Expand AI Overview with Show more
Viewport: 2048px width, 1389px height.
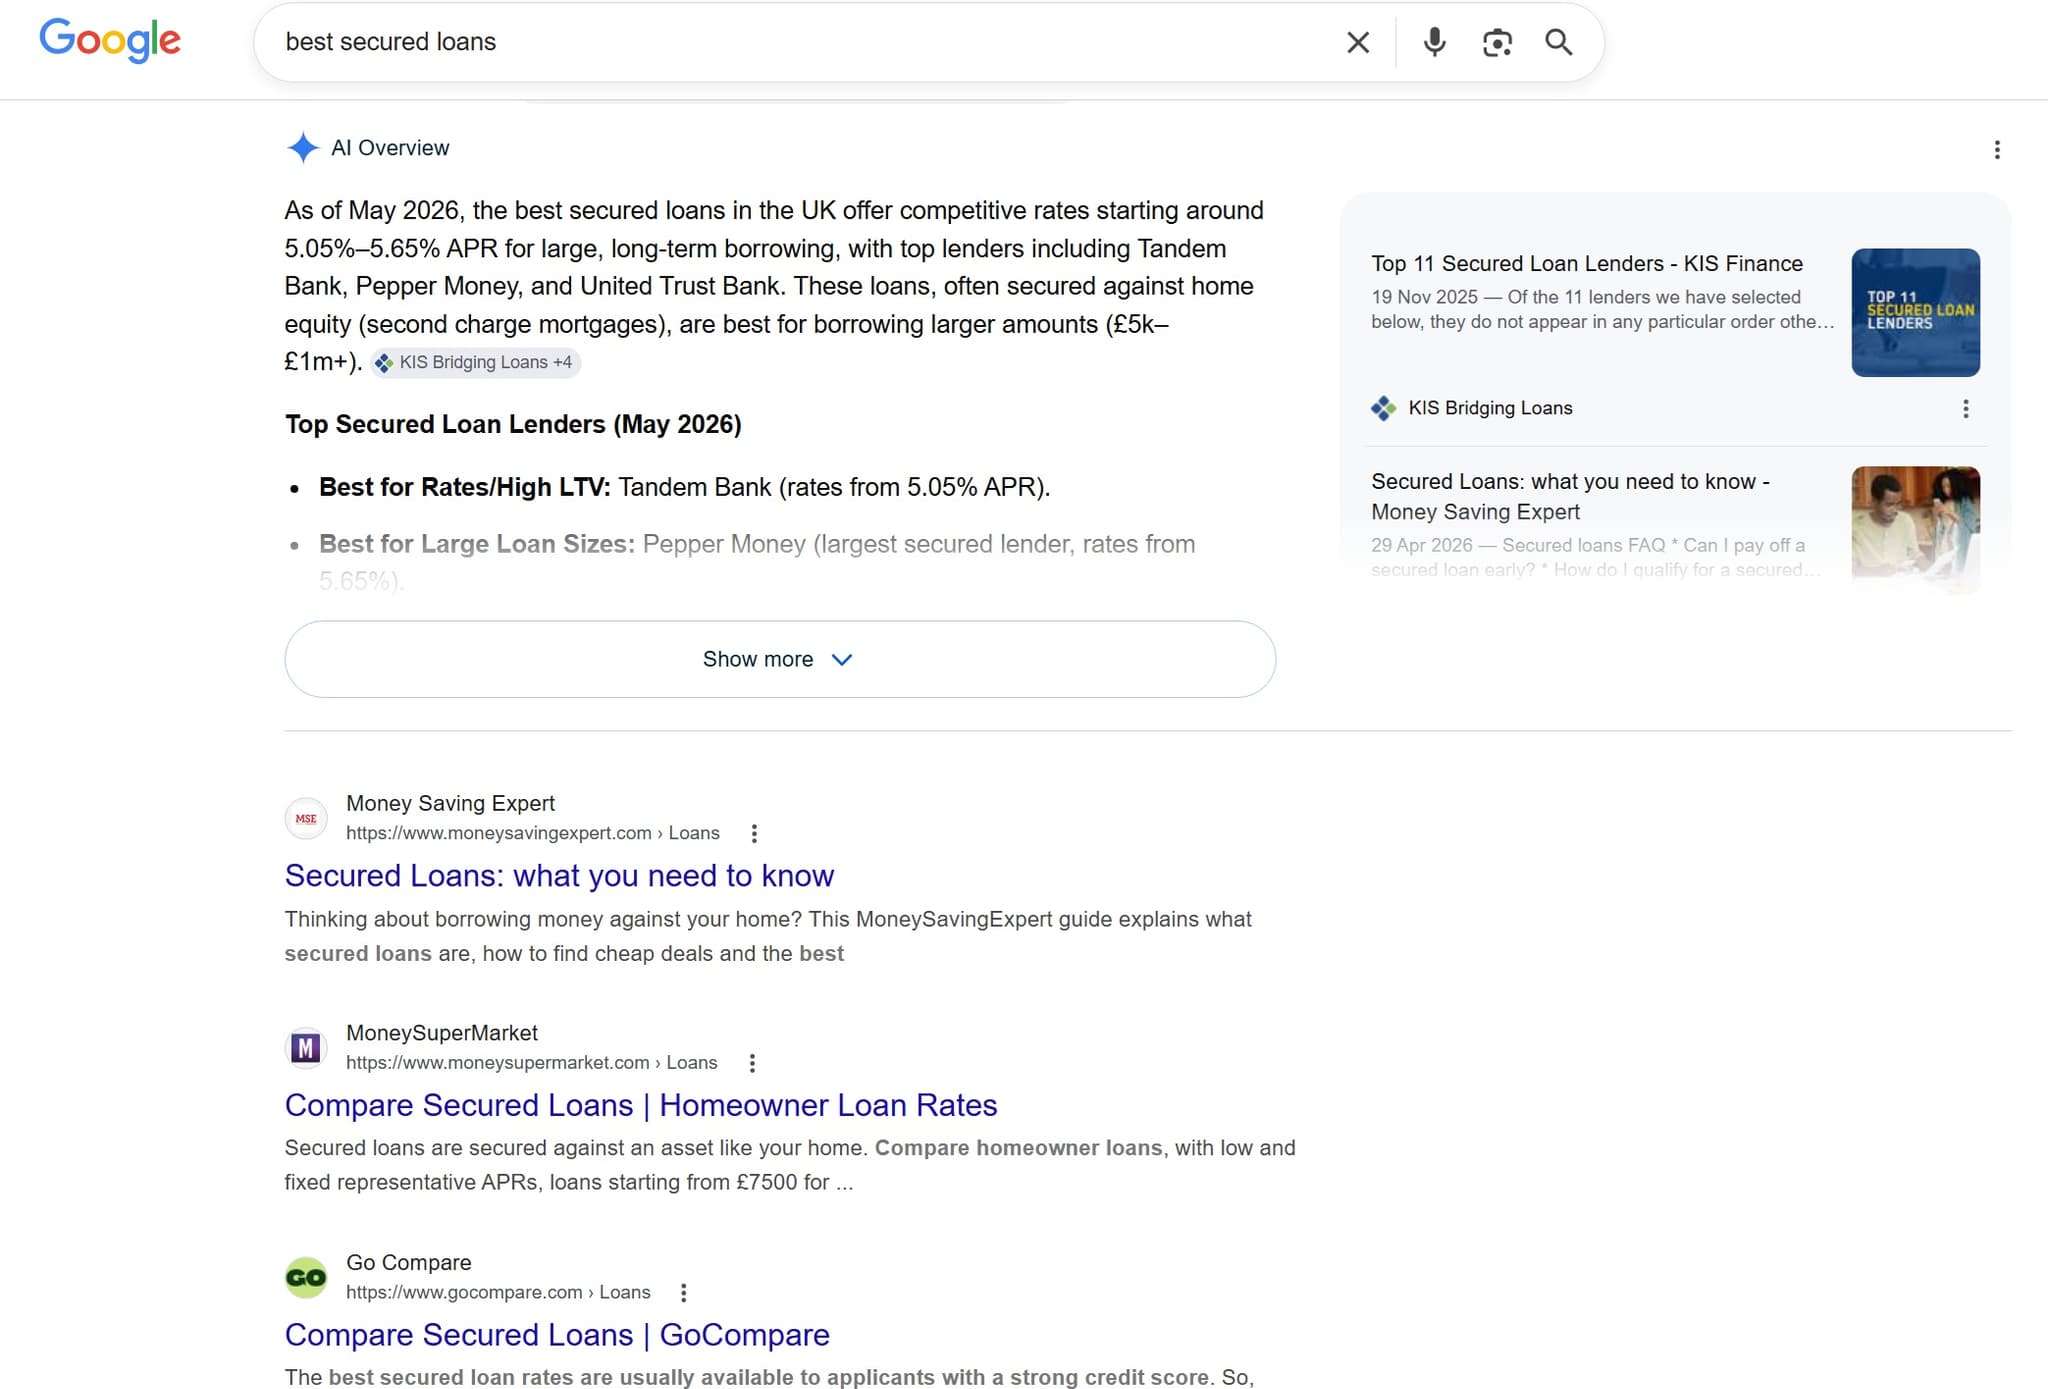pos(780,659)
